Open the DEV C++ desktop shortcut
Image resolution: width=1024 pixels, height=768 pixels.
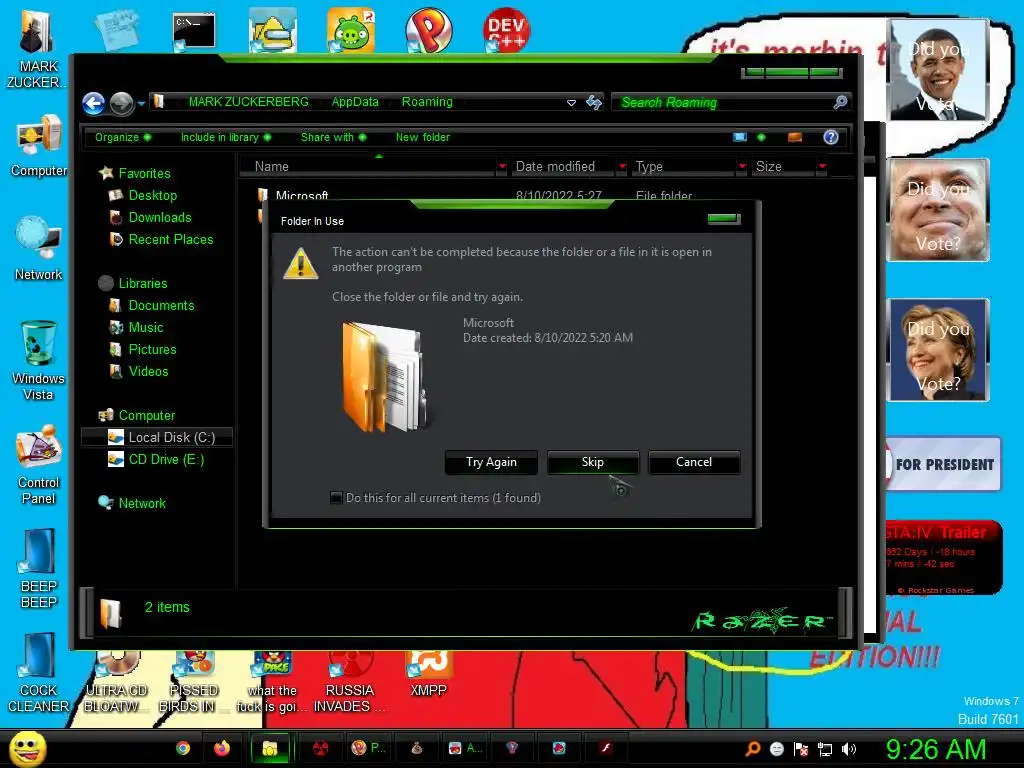coord(506,30)
